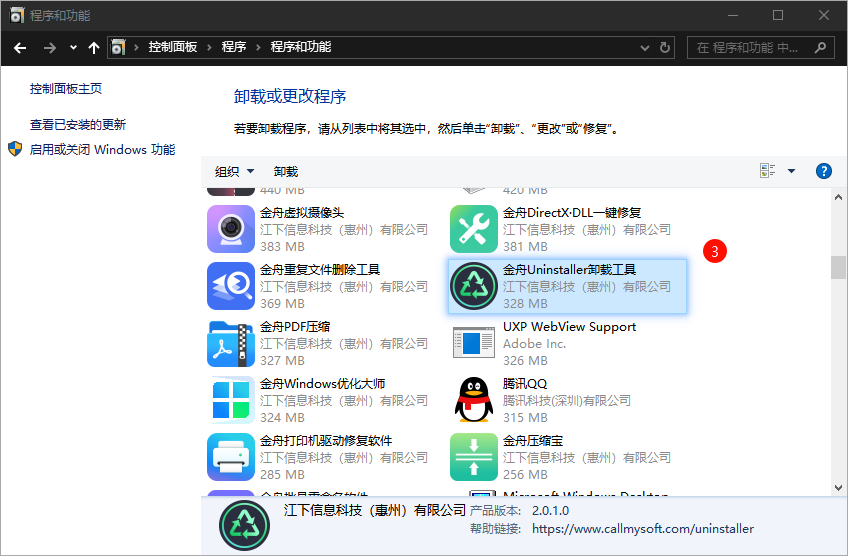Expand the chevron after 控制面板 breadcrumb
This screenshot has width=848, height=556.
[x=209, y=48]
